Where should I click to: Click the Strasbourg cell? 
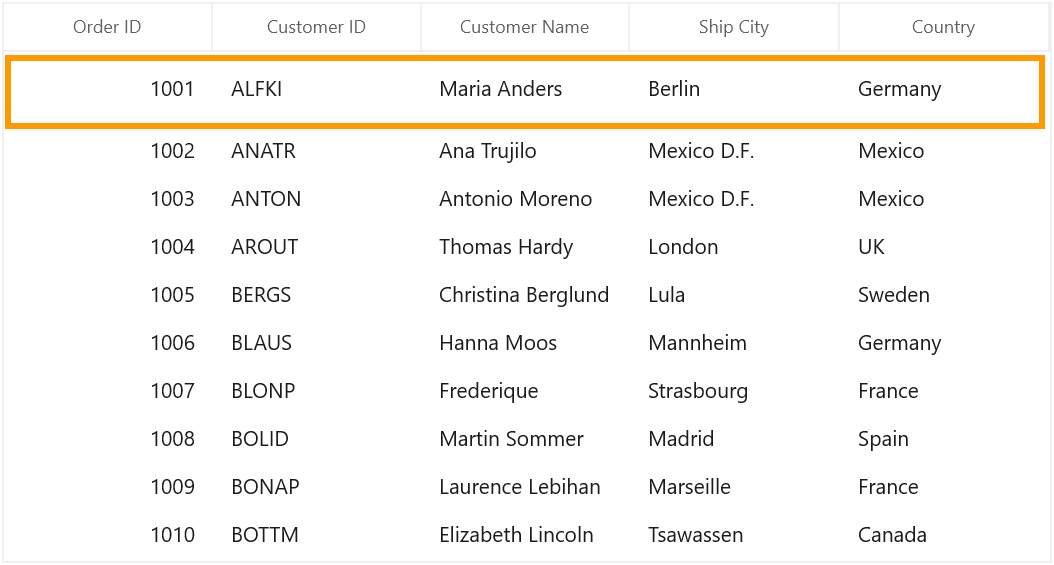click(734, 391)
